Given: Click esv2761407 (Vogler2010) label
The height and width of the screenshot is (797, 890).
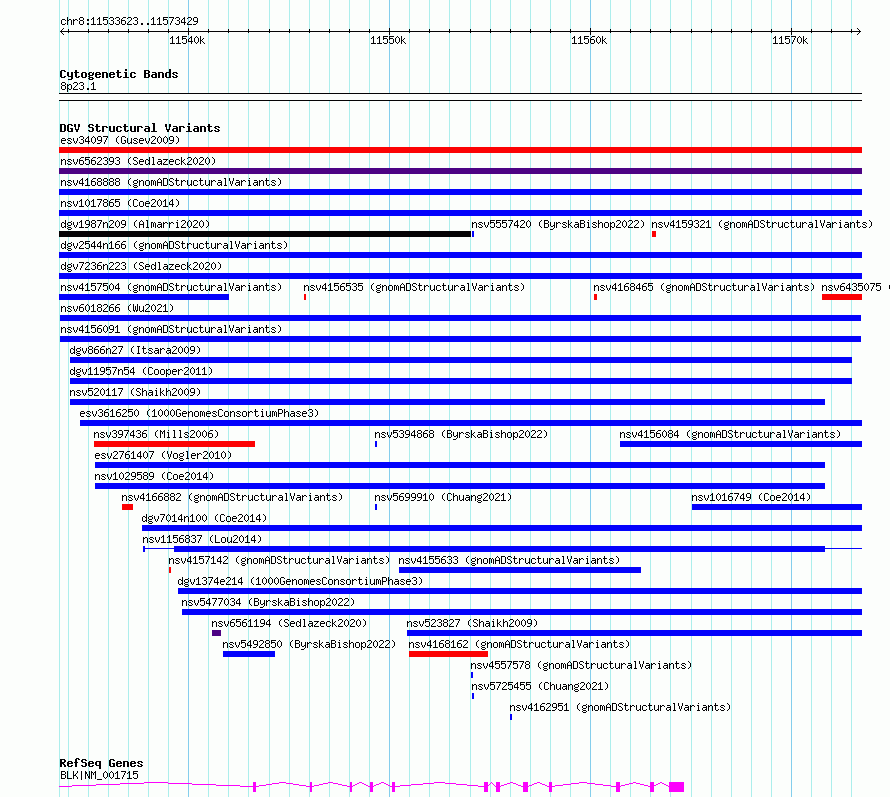Looking at the screenshot, I should [163, 455].
